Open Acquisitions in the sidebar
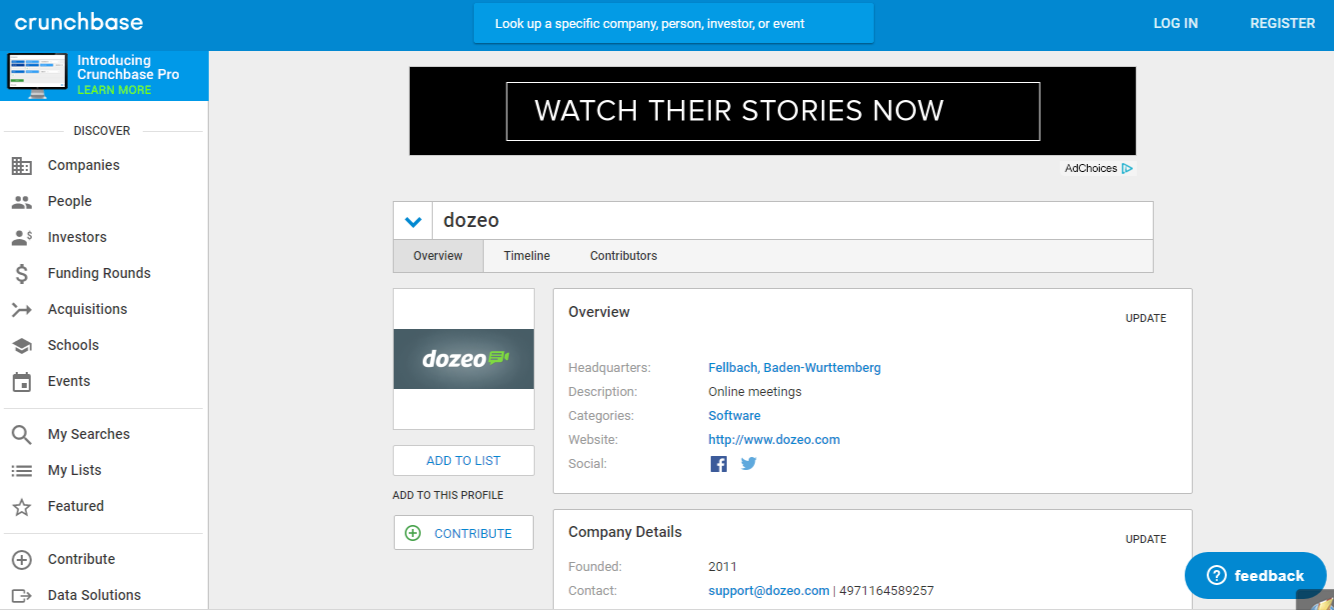1334x610 pixels. coord(88,309)
